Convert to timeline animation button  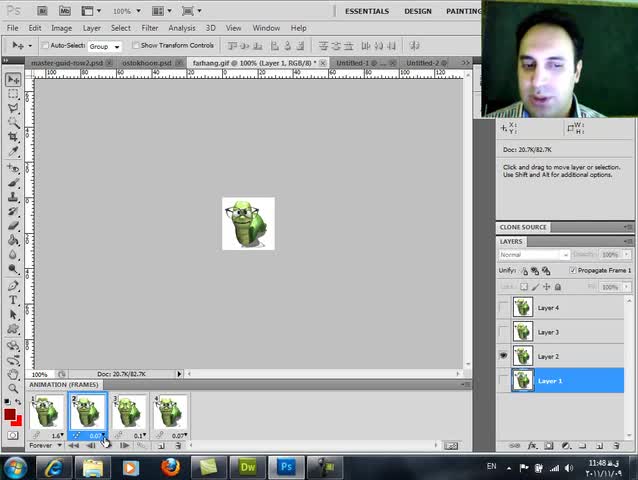point(451,446)
